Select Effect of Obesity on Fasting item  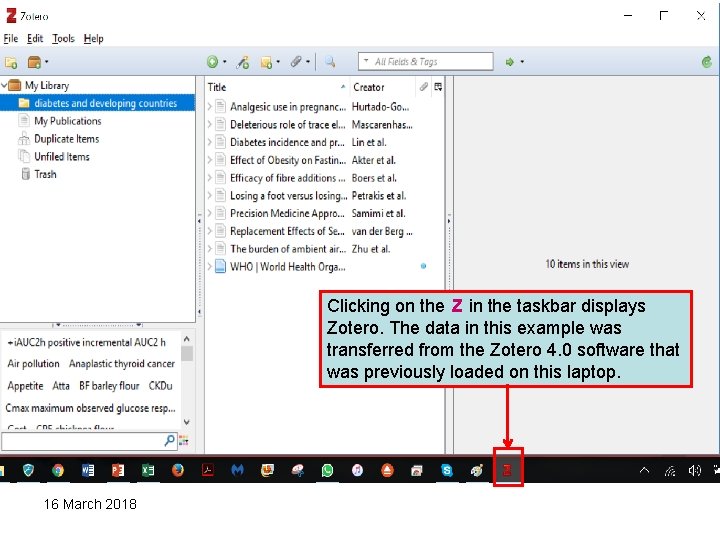point(325,160)
